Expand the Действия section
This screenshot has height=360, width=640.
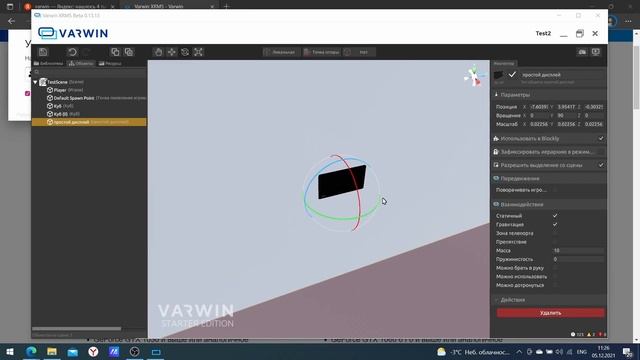coord(549,300)
